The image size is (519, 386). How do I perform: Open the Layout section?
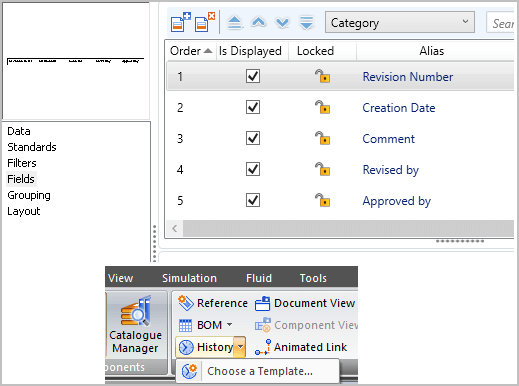click(x=24, y=211)
